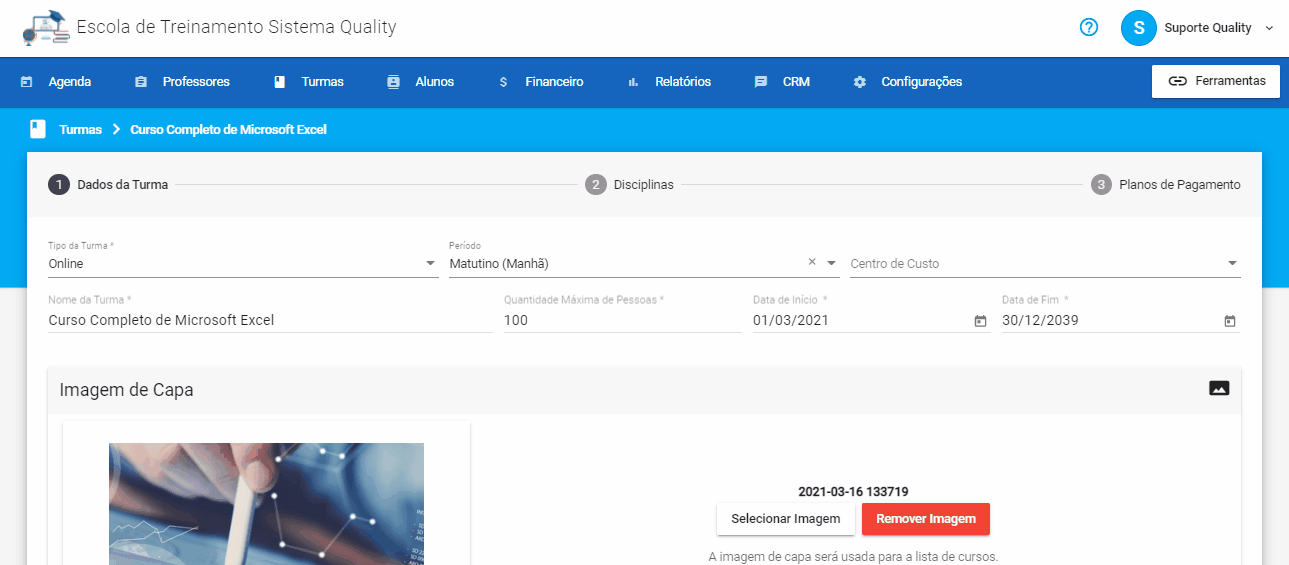Go to step 3 Planos de Pagamento
Image resolution: width=1289 pixels, height=565 pixels.
[x=1166, y=185]
